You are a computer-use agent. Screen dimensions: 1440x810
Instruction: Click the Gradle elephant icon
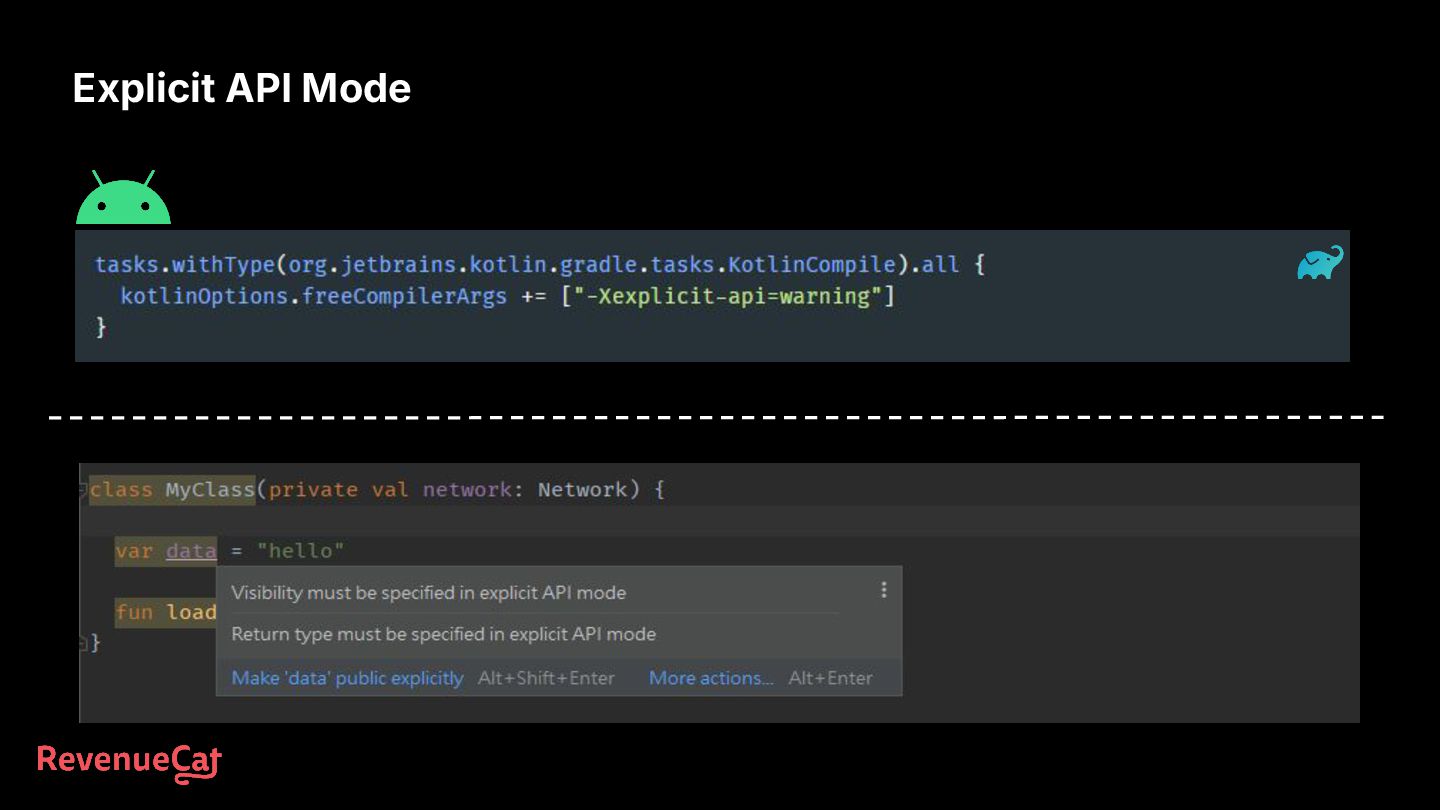click(x=1320, y=263)
